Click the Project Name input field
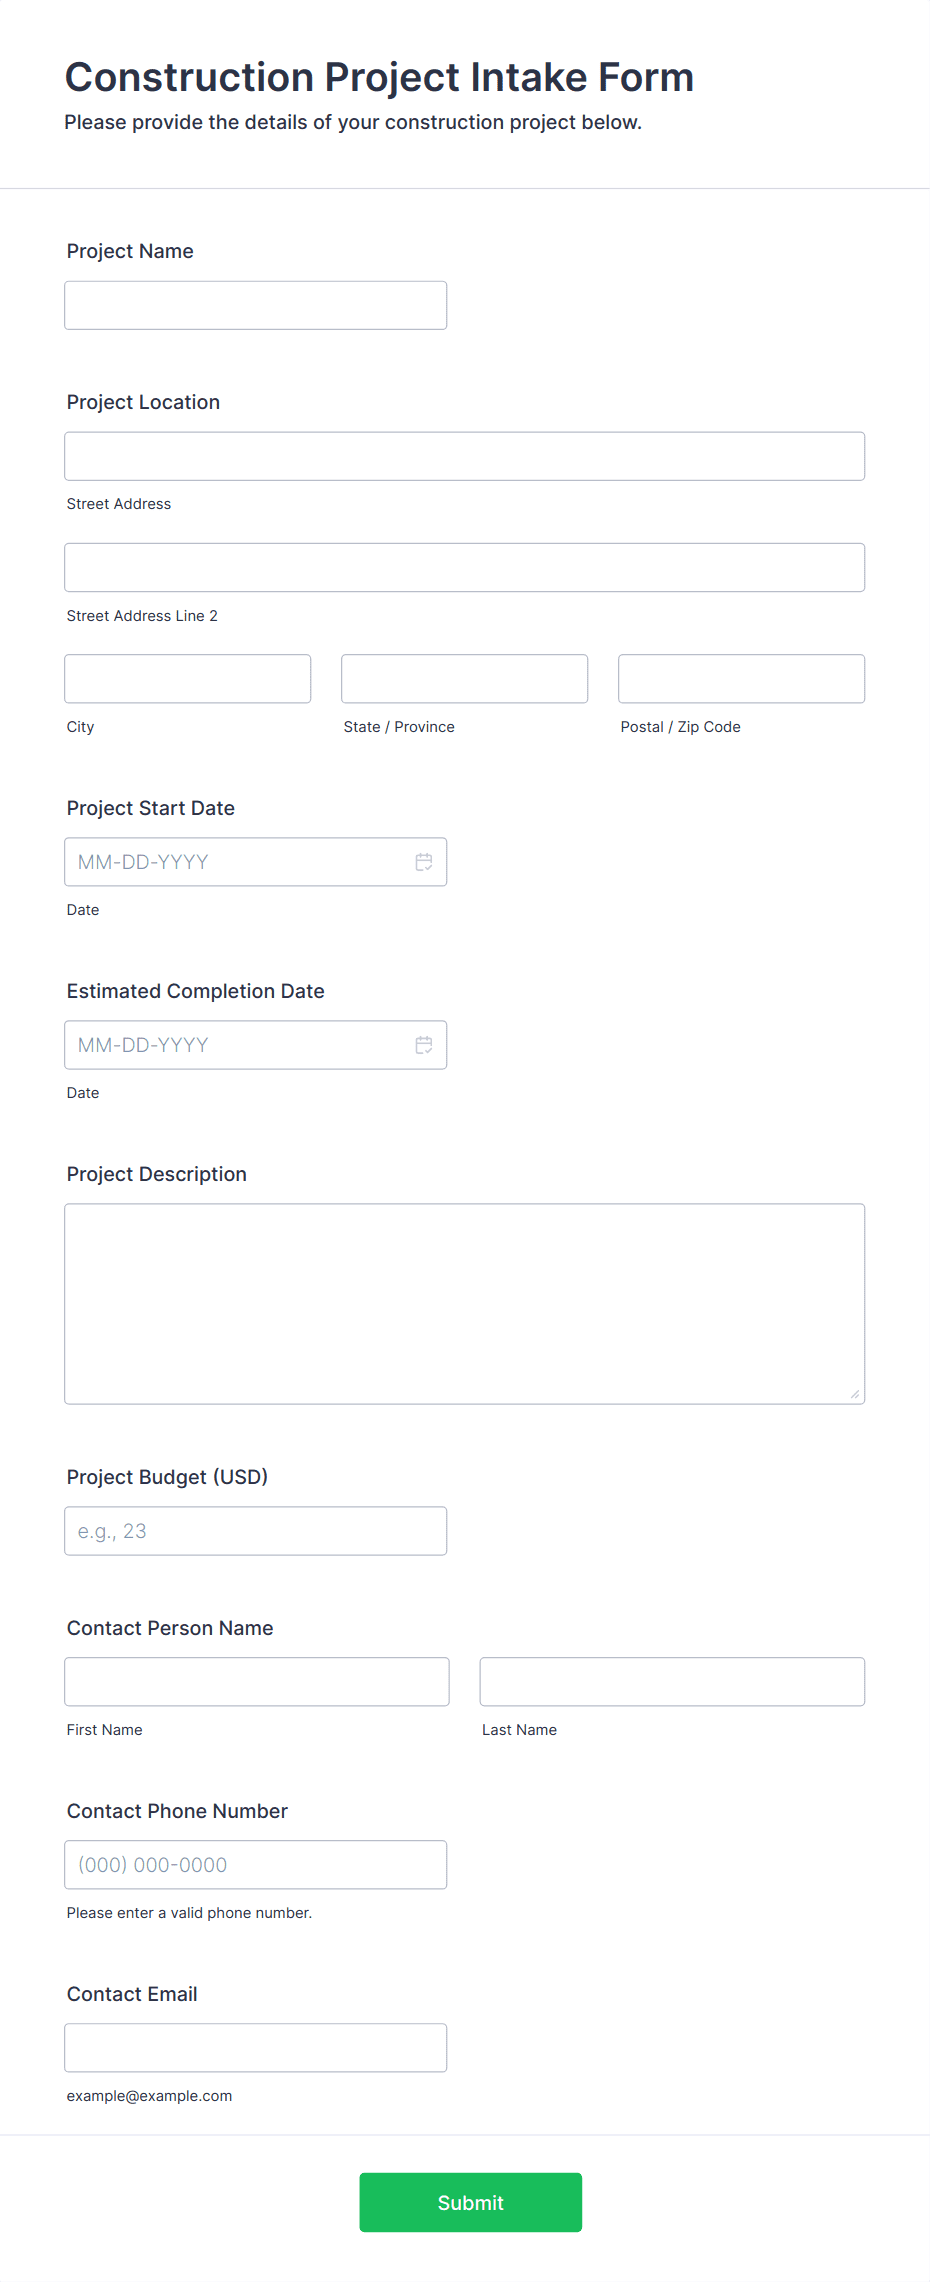The image size is (930, 2282). [255, 305]
